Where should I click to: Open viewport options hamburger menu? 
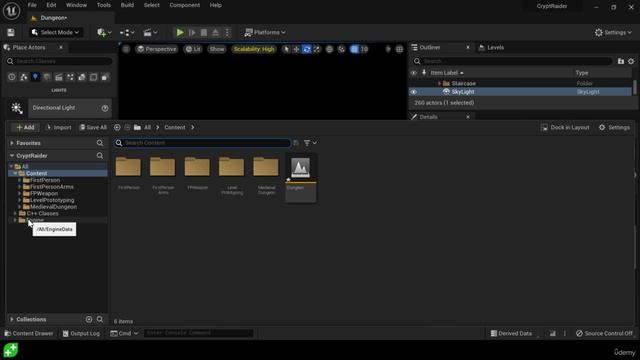[126, 49]
